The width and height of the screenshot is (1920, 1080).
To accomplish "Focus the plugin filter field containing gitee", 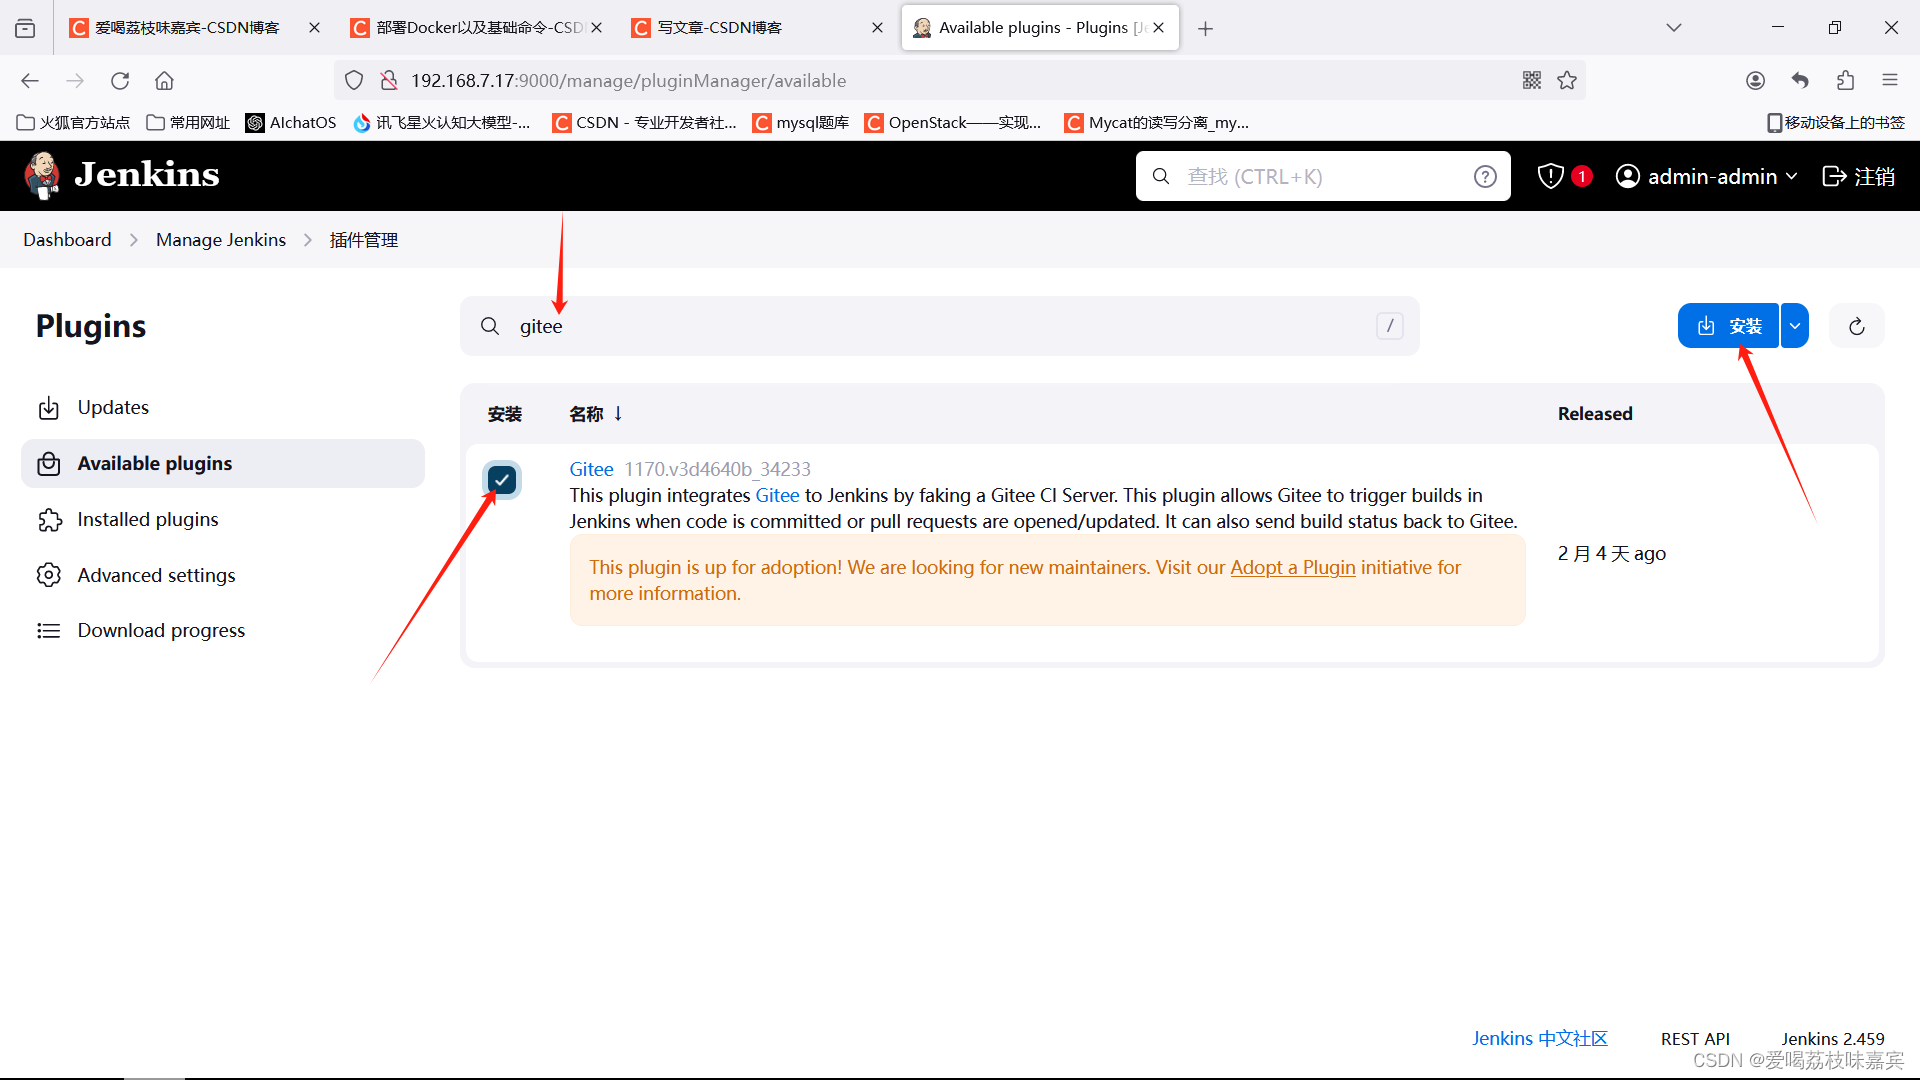I will pos(940,326).
